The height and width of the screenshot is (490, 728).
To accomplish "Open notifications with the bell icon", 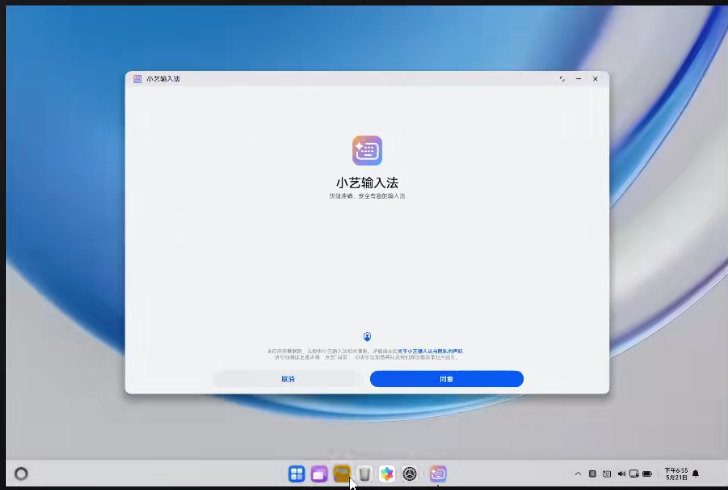I will pyautogui.click(x=696, y=474).
